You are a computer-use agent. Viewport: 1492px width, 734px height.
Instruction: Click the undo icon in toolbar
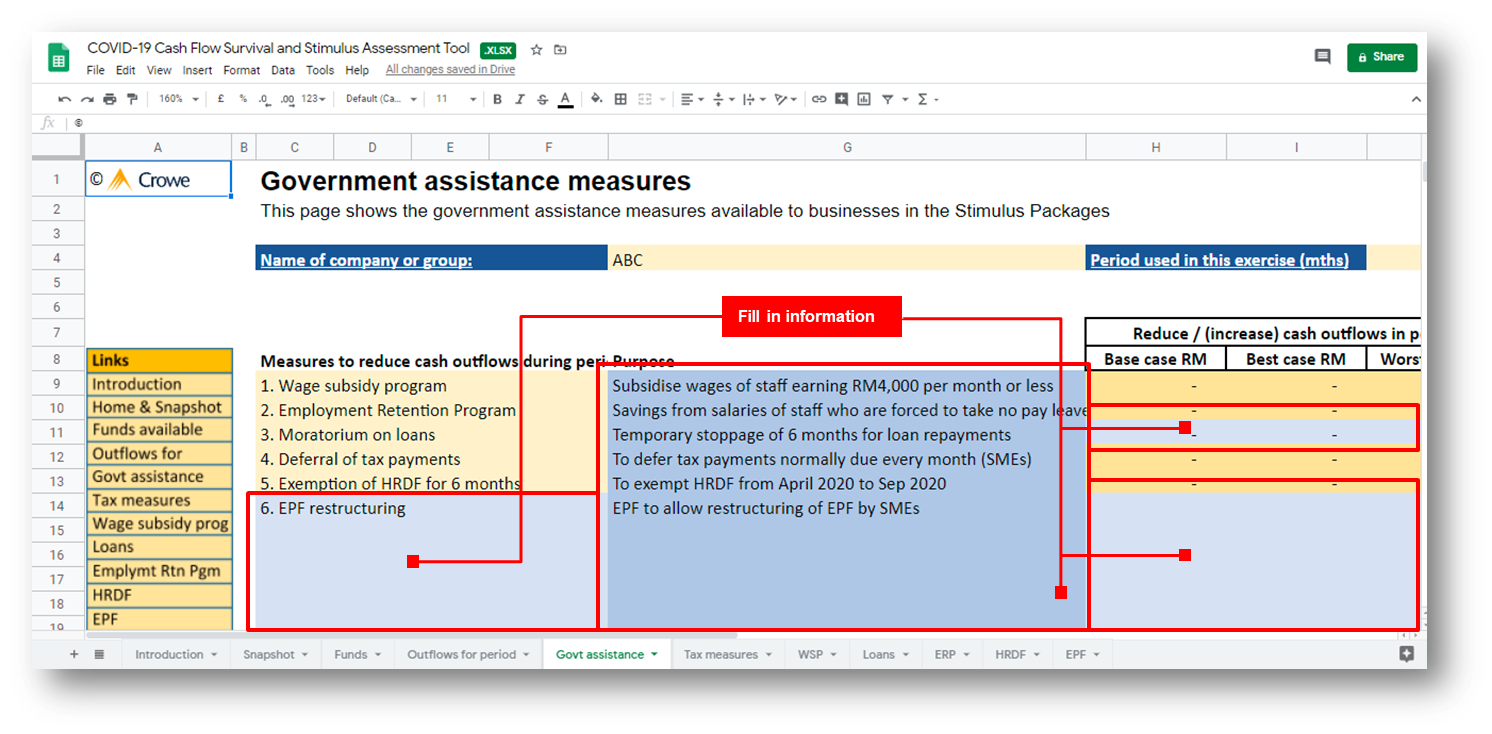pyautogui.click(x=65, y=99)
